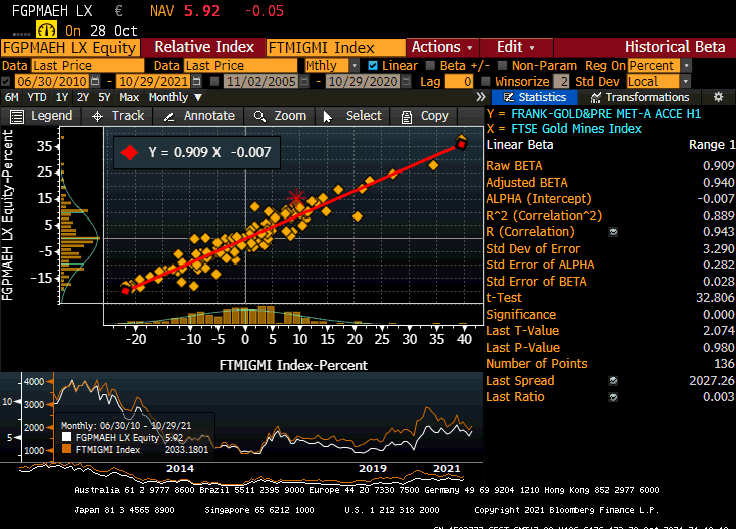
Task: Click chart icon next to R (Correlation)
Action: point(613,232)
